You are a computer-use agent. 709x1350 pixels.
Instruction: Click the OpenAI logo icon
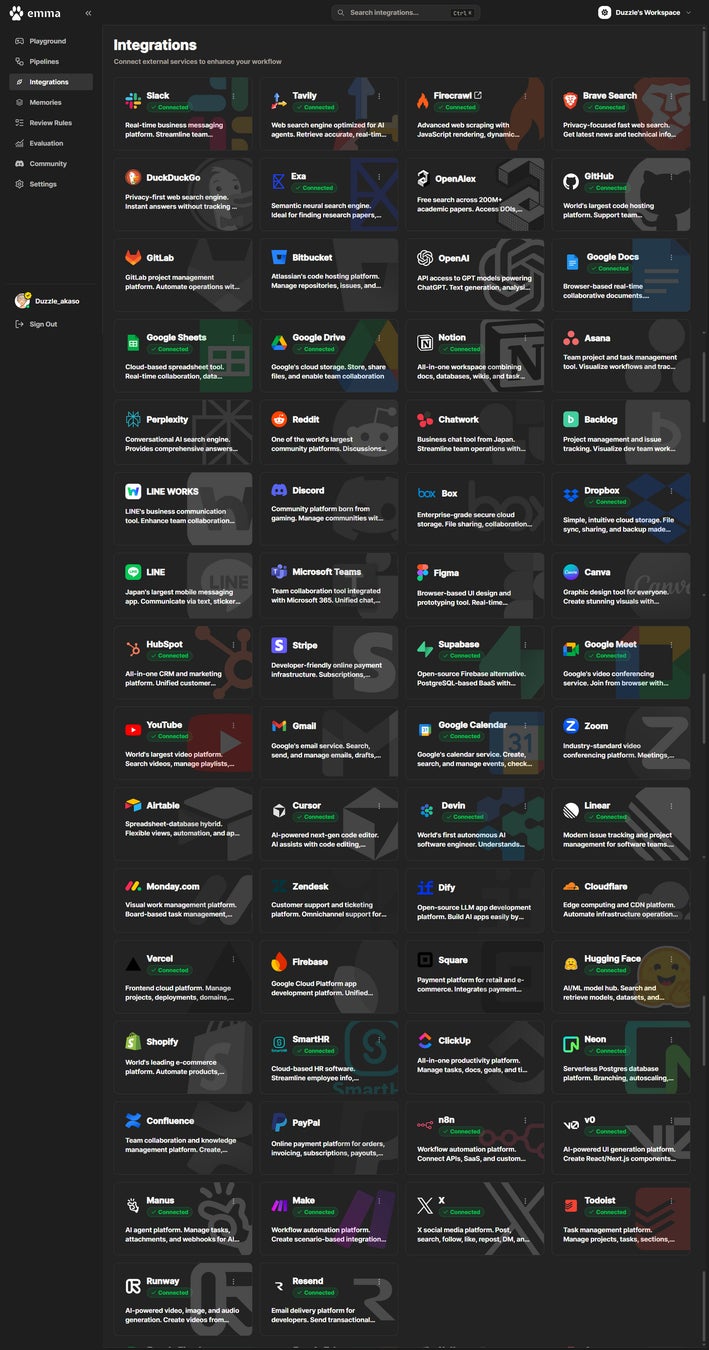pos(424,258)
